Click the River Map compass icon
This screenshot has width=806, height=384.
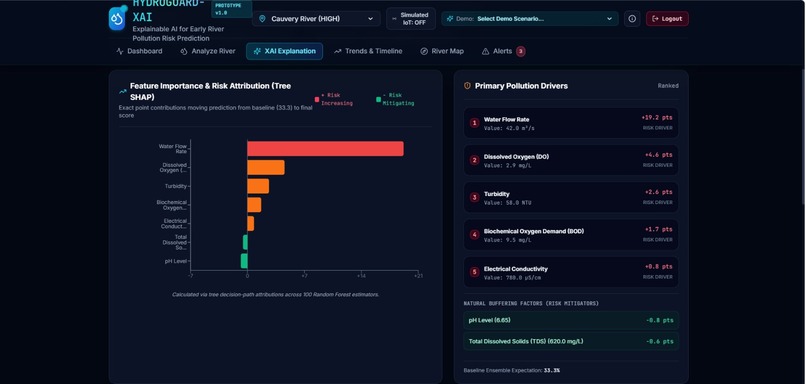click(424, 51)
